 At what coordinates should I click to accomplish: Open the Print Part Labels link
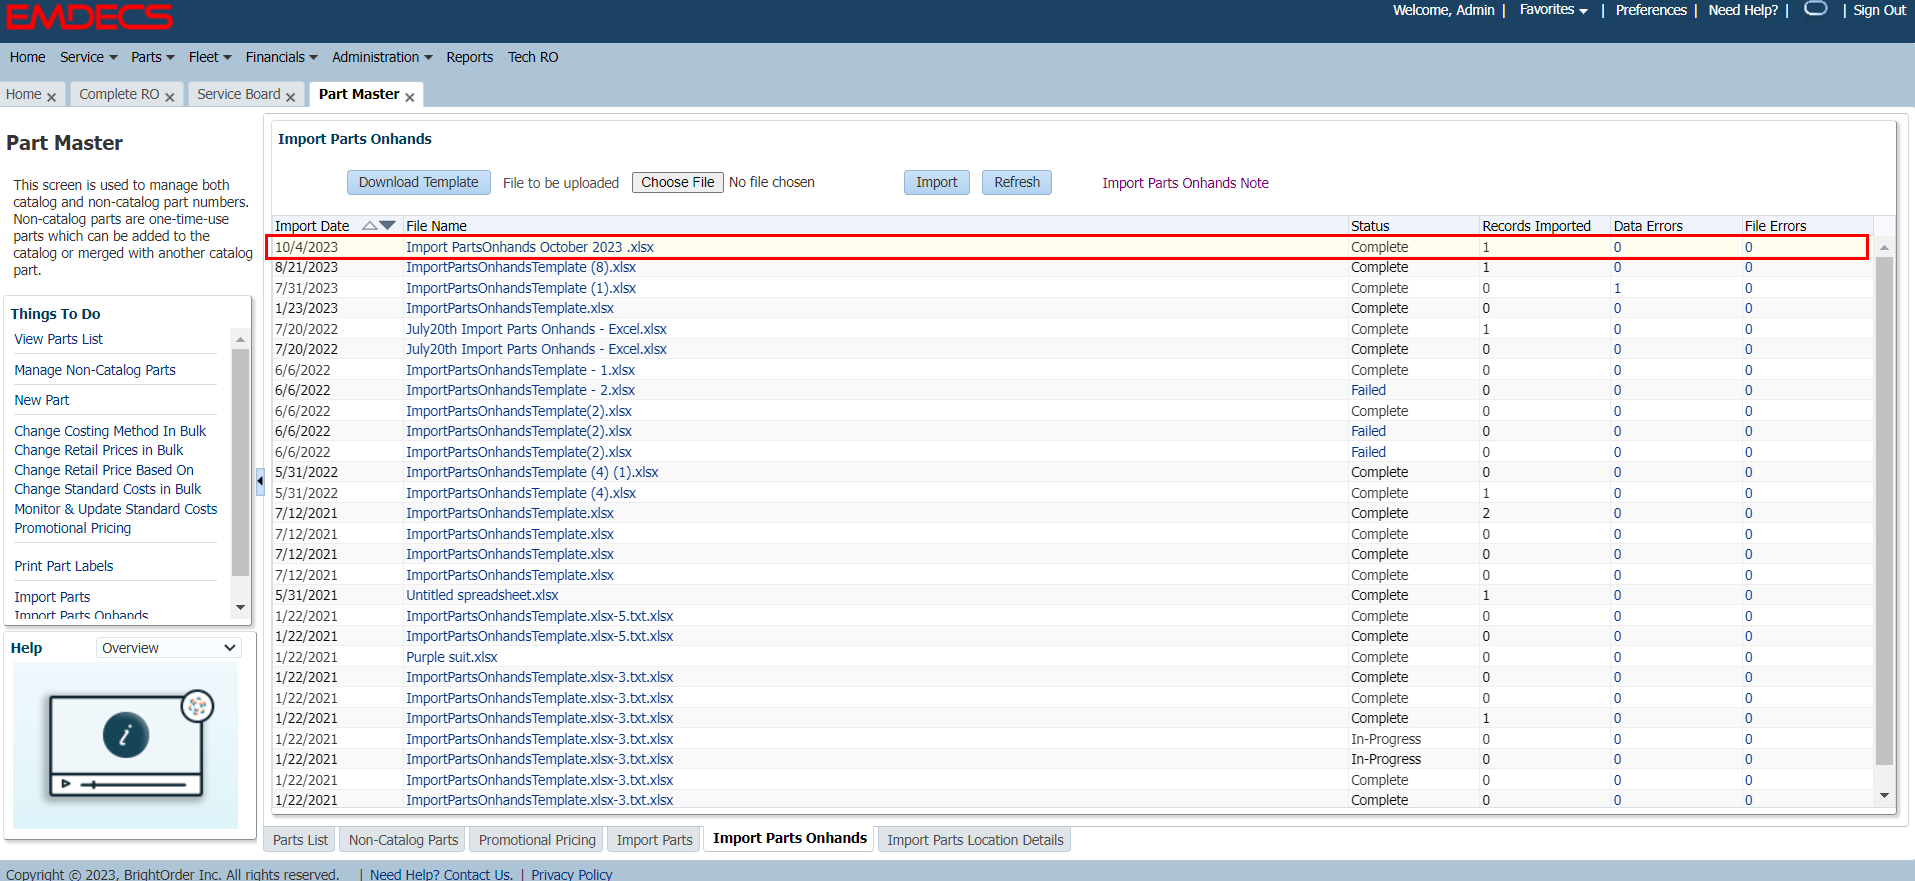click(64, 566)
